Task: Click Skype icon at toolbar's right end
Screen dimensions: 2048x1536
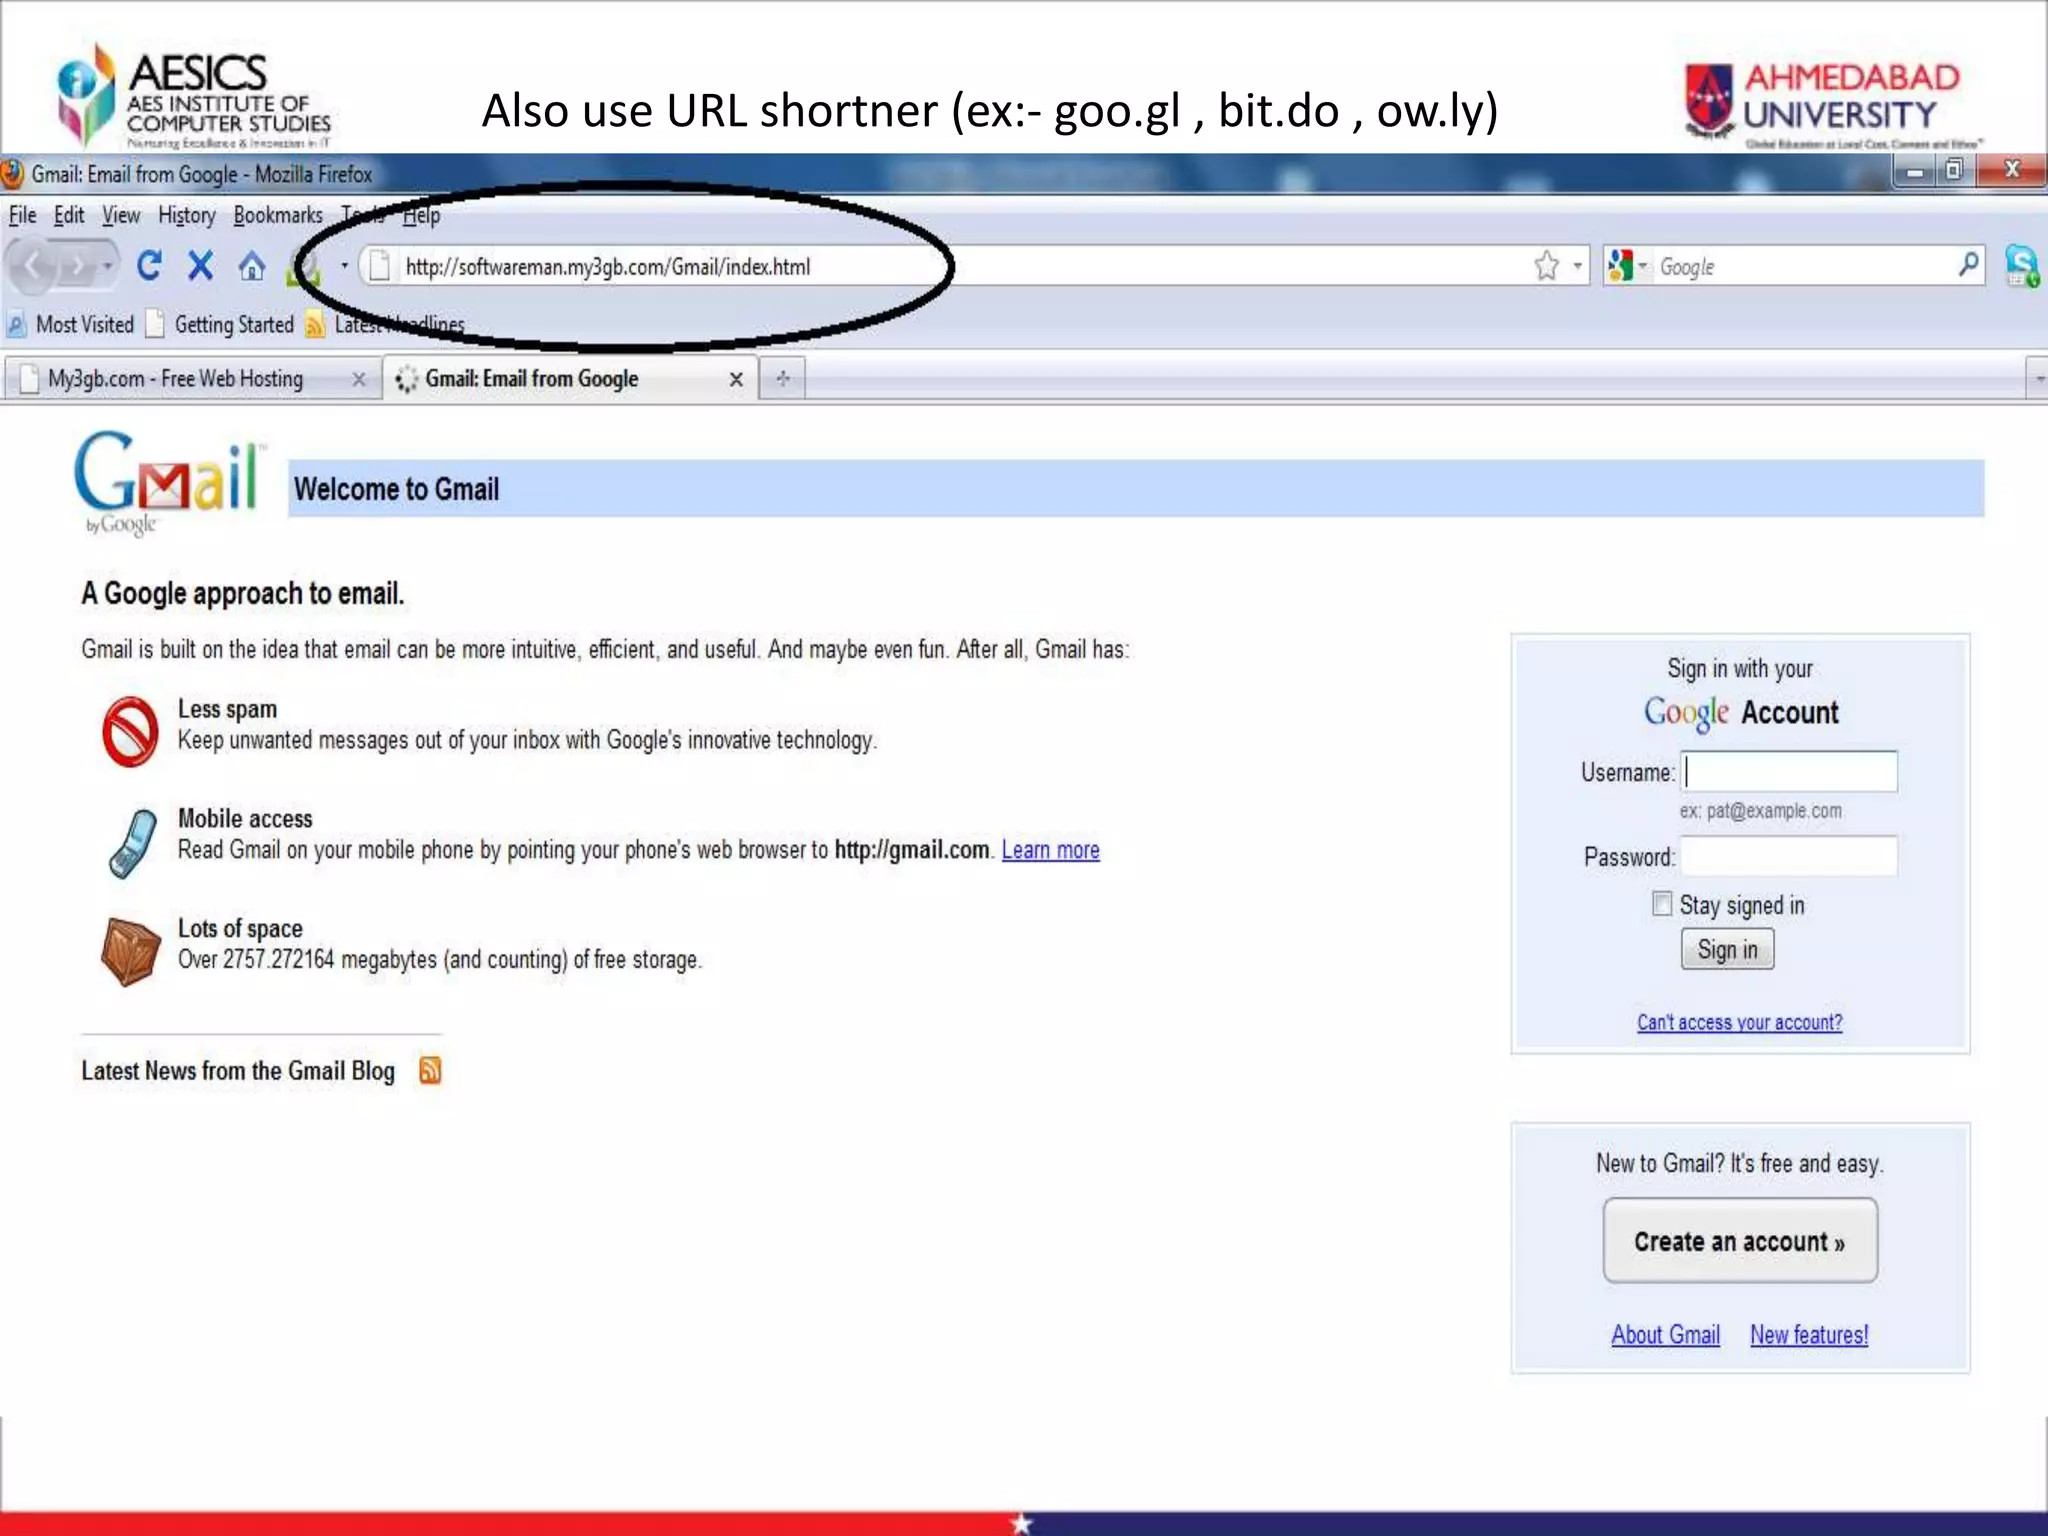Action: [x=2021, y=266]
